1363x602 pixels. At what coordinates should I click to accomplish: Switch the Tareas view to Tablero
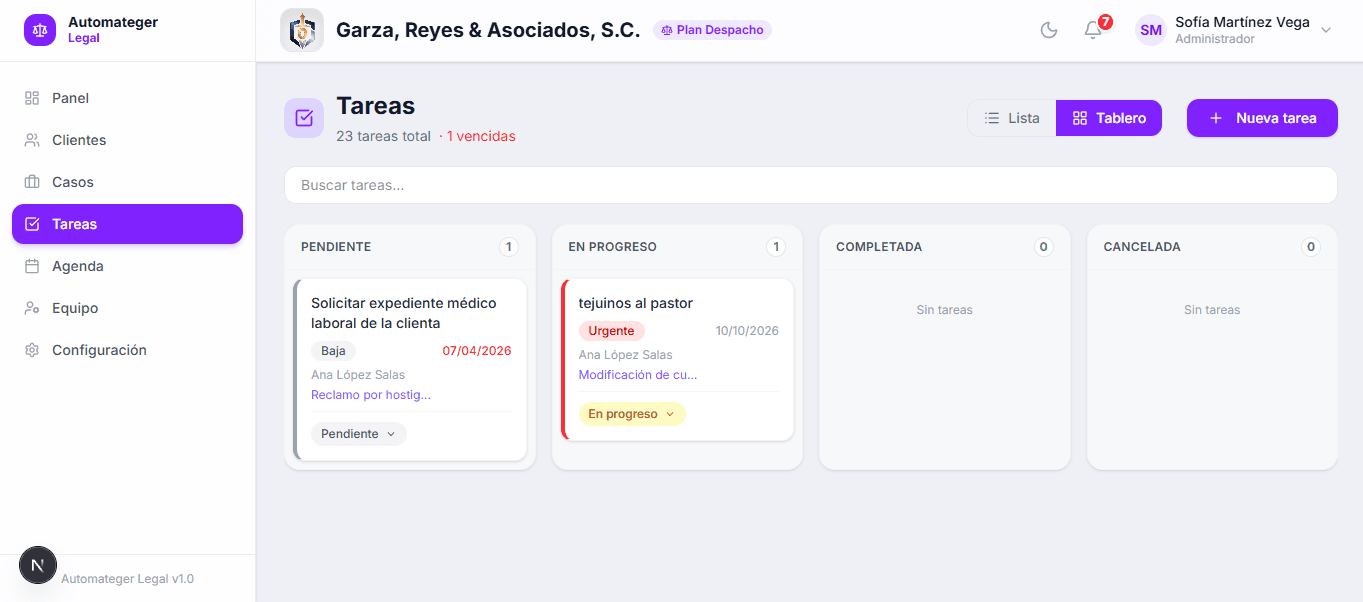pyautogui.click(x=1108, y=117)
